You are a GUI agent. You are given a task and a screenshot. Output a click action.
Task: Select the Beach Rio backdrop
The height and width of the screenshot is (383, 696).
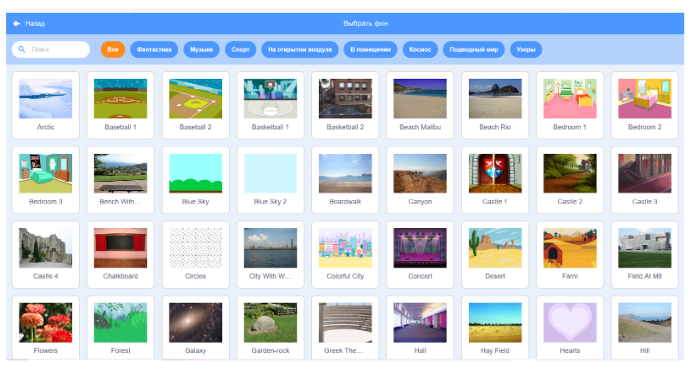(495, 105)
